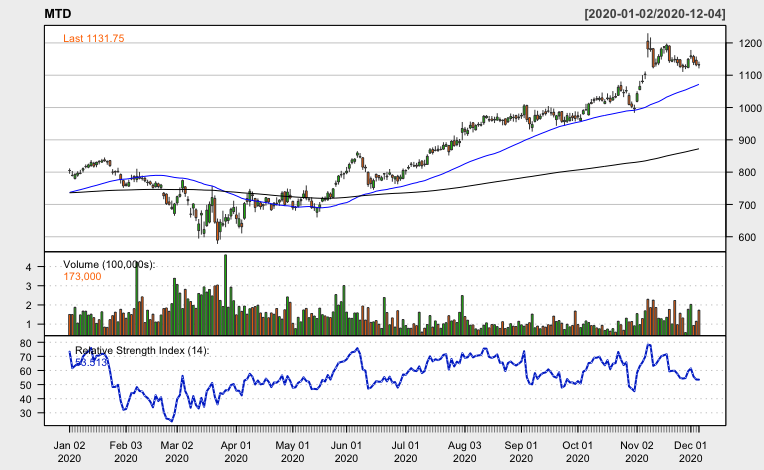Viewport: 764px width, 470px height.
Task: Click the Mar 02 2020 date label
Action: (177, 451)
